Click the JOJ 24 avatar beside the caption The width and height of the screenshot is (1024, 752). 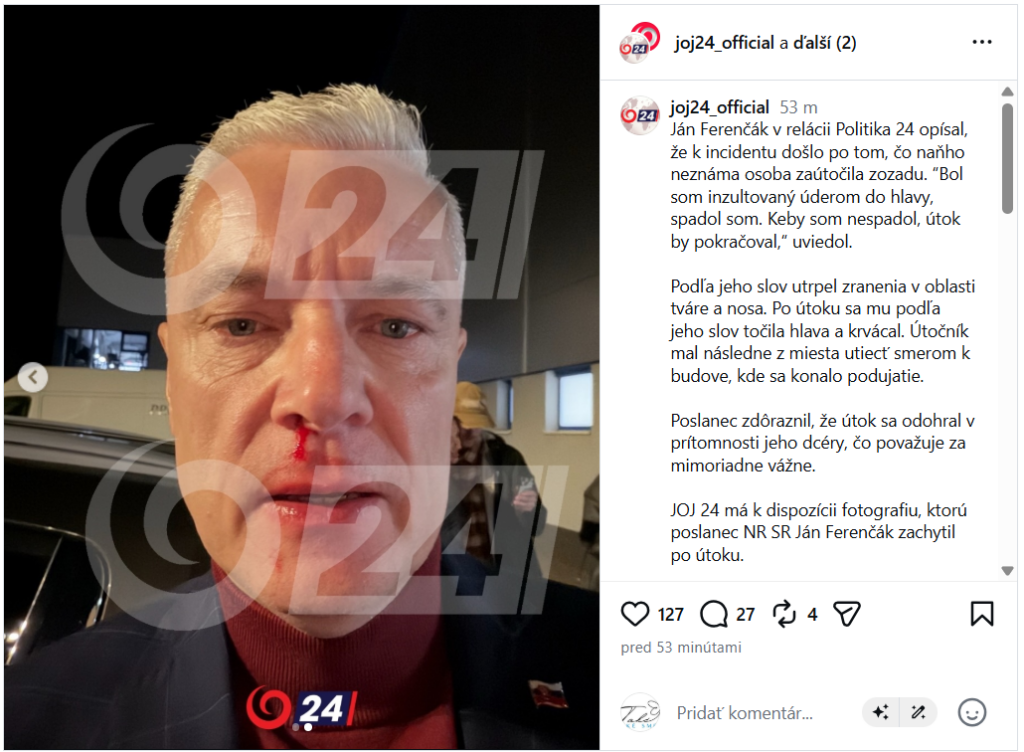(639, 116)
